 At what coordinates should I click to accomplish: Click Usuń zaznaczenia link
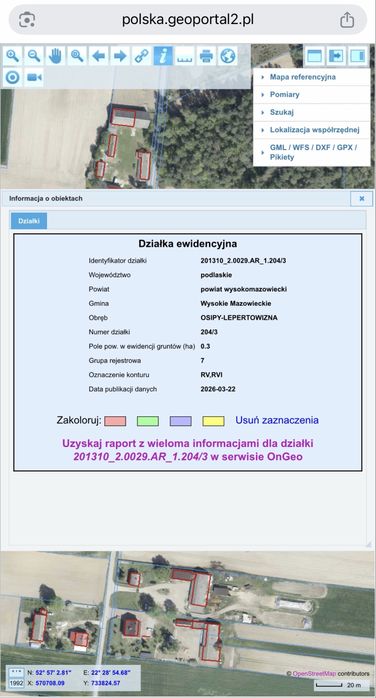pos(277,420)
